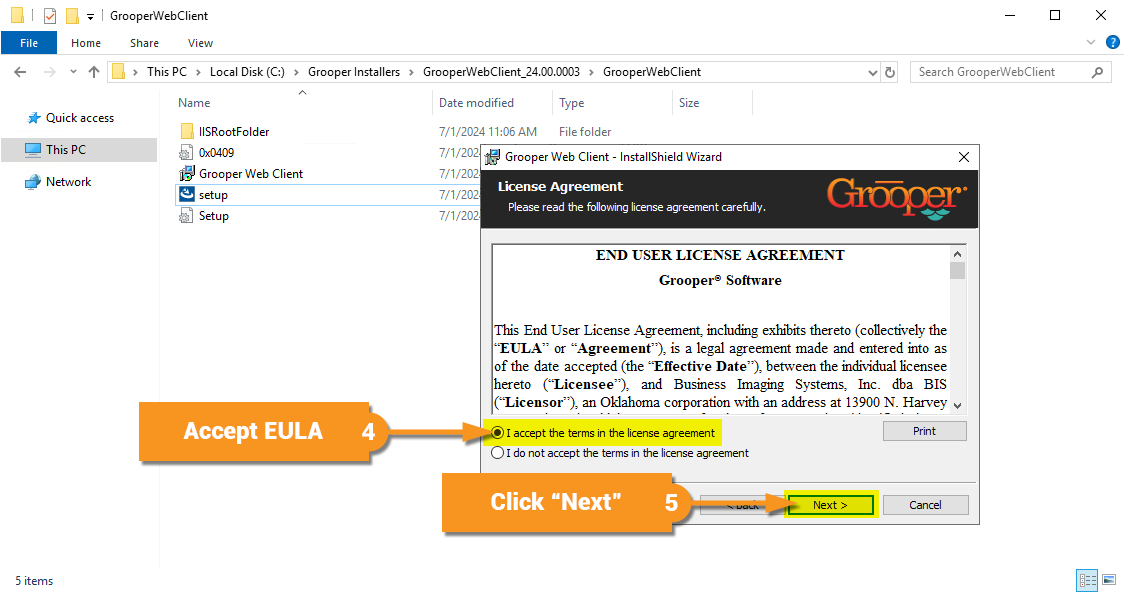Screen dimensions: 1125x593
Task: Click the File folder type cell
Action: pos(585,132)
